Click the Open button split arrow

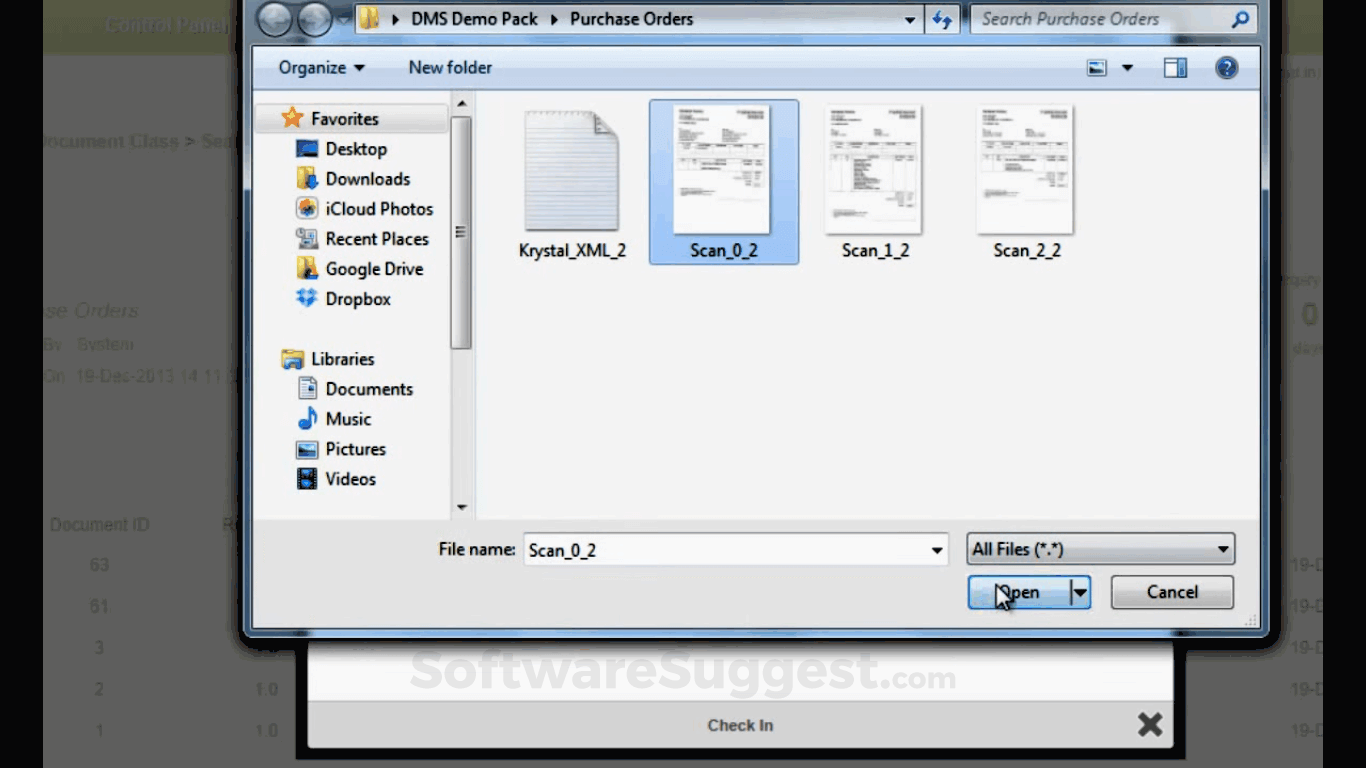[x=1080, y=592]
